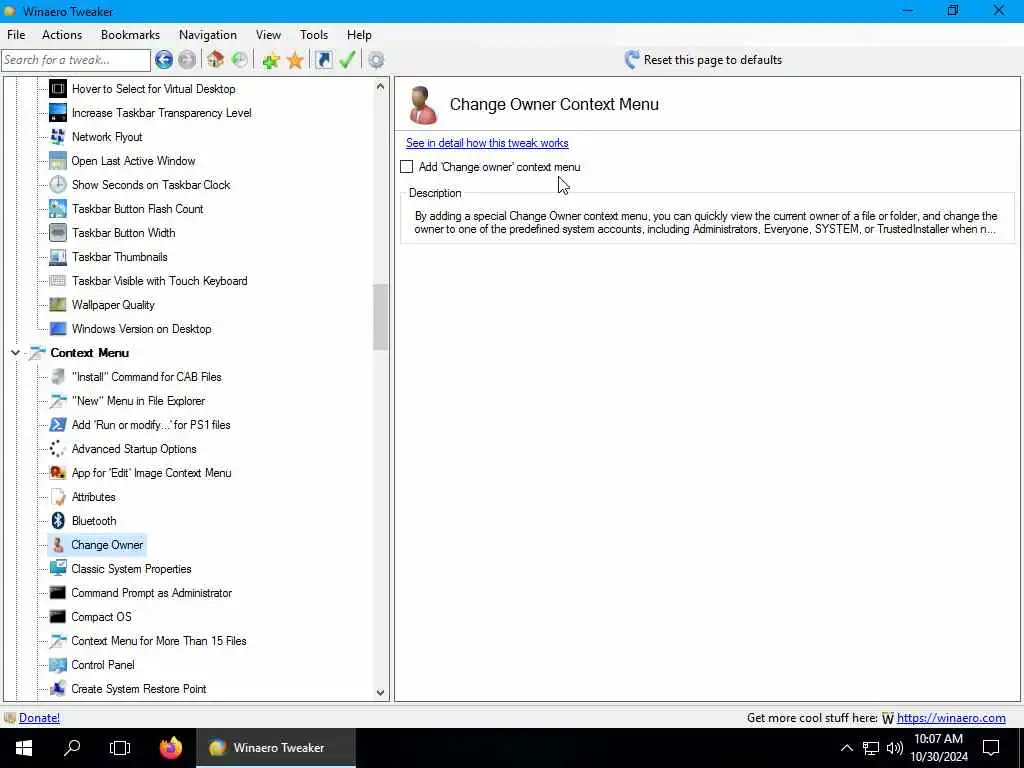1024x768 pixels.
Task: Select Windows Version on Desktop item
Action: click(x=141, y=329)
